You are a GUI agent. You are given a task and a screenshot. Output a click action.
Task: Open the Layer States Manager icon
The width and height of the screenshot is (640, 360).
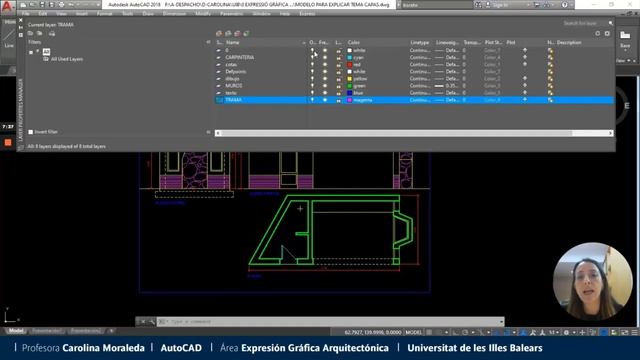(x=52, y=33)
